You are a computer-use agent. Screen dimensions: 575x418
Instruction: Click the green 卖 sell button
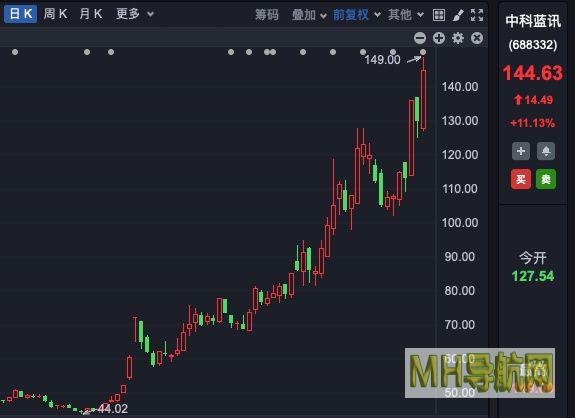(x=546, y=179)
